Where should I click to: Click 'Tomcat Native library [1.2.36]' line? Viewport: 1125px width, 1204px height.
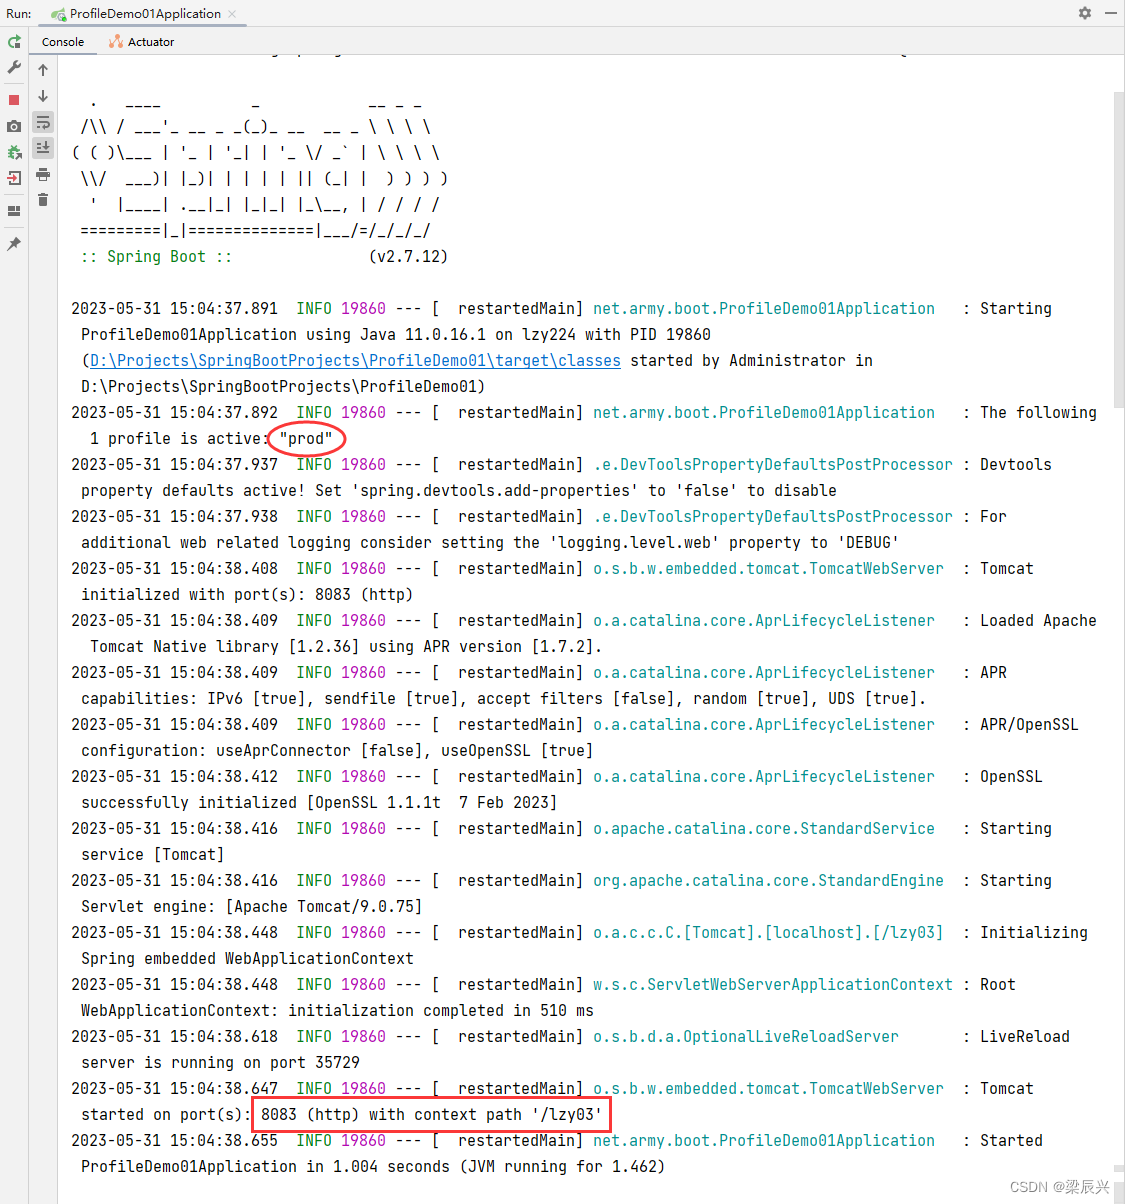(x=346, y=647)
